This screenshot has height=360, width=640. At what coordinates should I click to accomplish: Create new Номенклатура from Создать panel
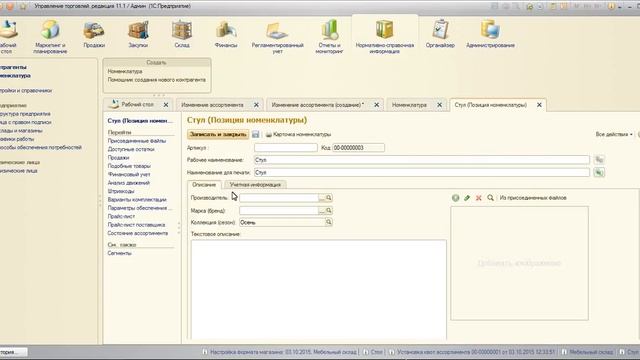(x=125, y=71)
